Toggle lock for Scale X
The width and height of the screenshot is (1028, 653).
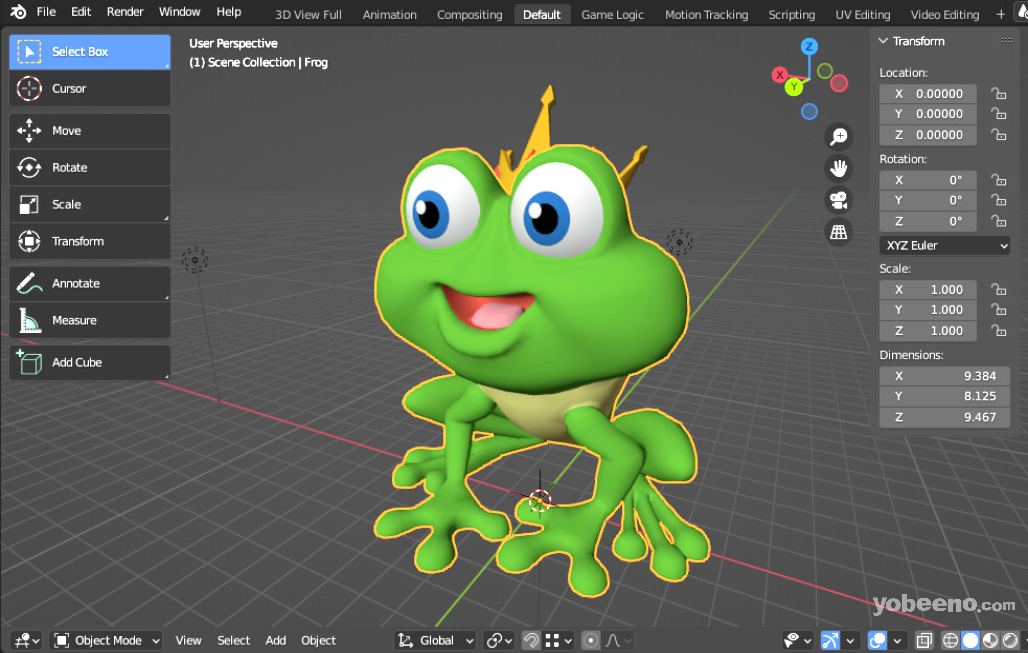click(998, 290)
